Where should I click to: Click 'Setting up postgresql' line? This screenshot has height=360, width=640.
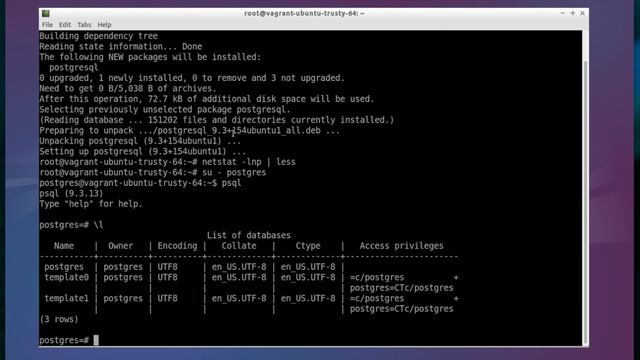pyautogui.click(x=142, y=151)
